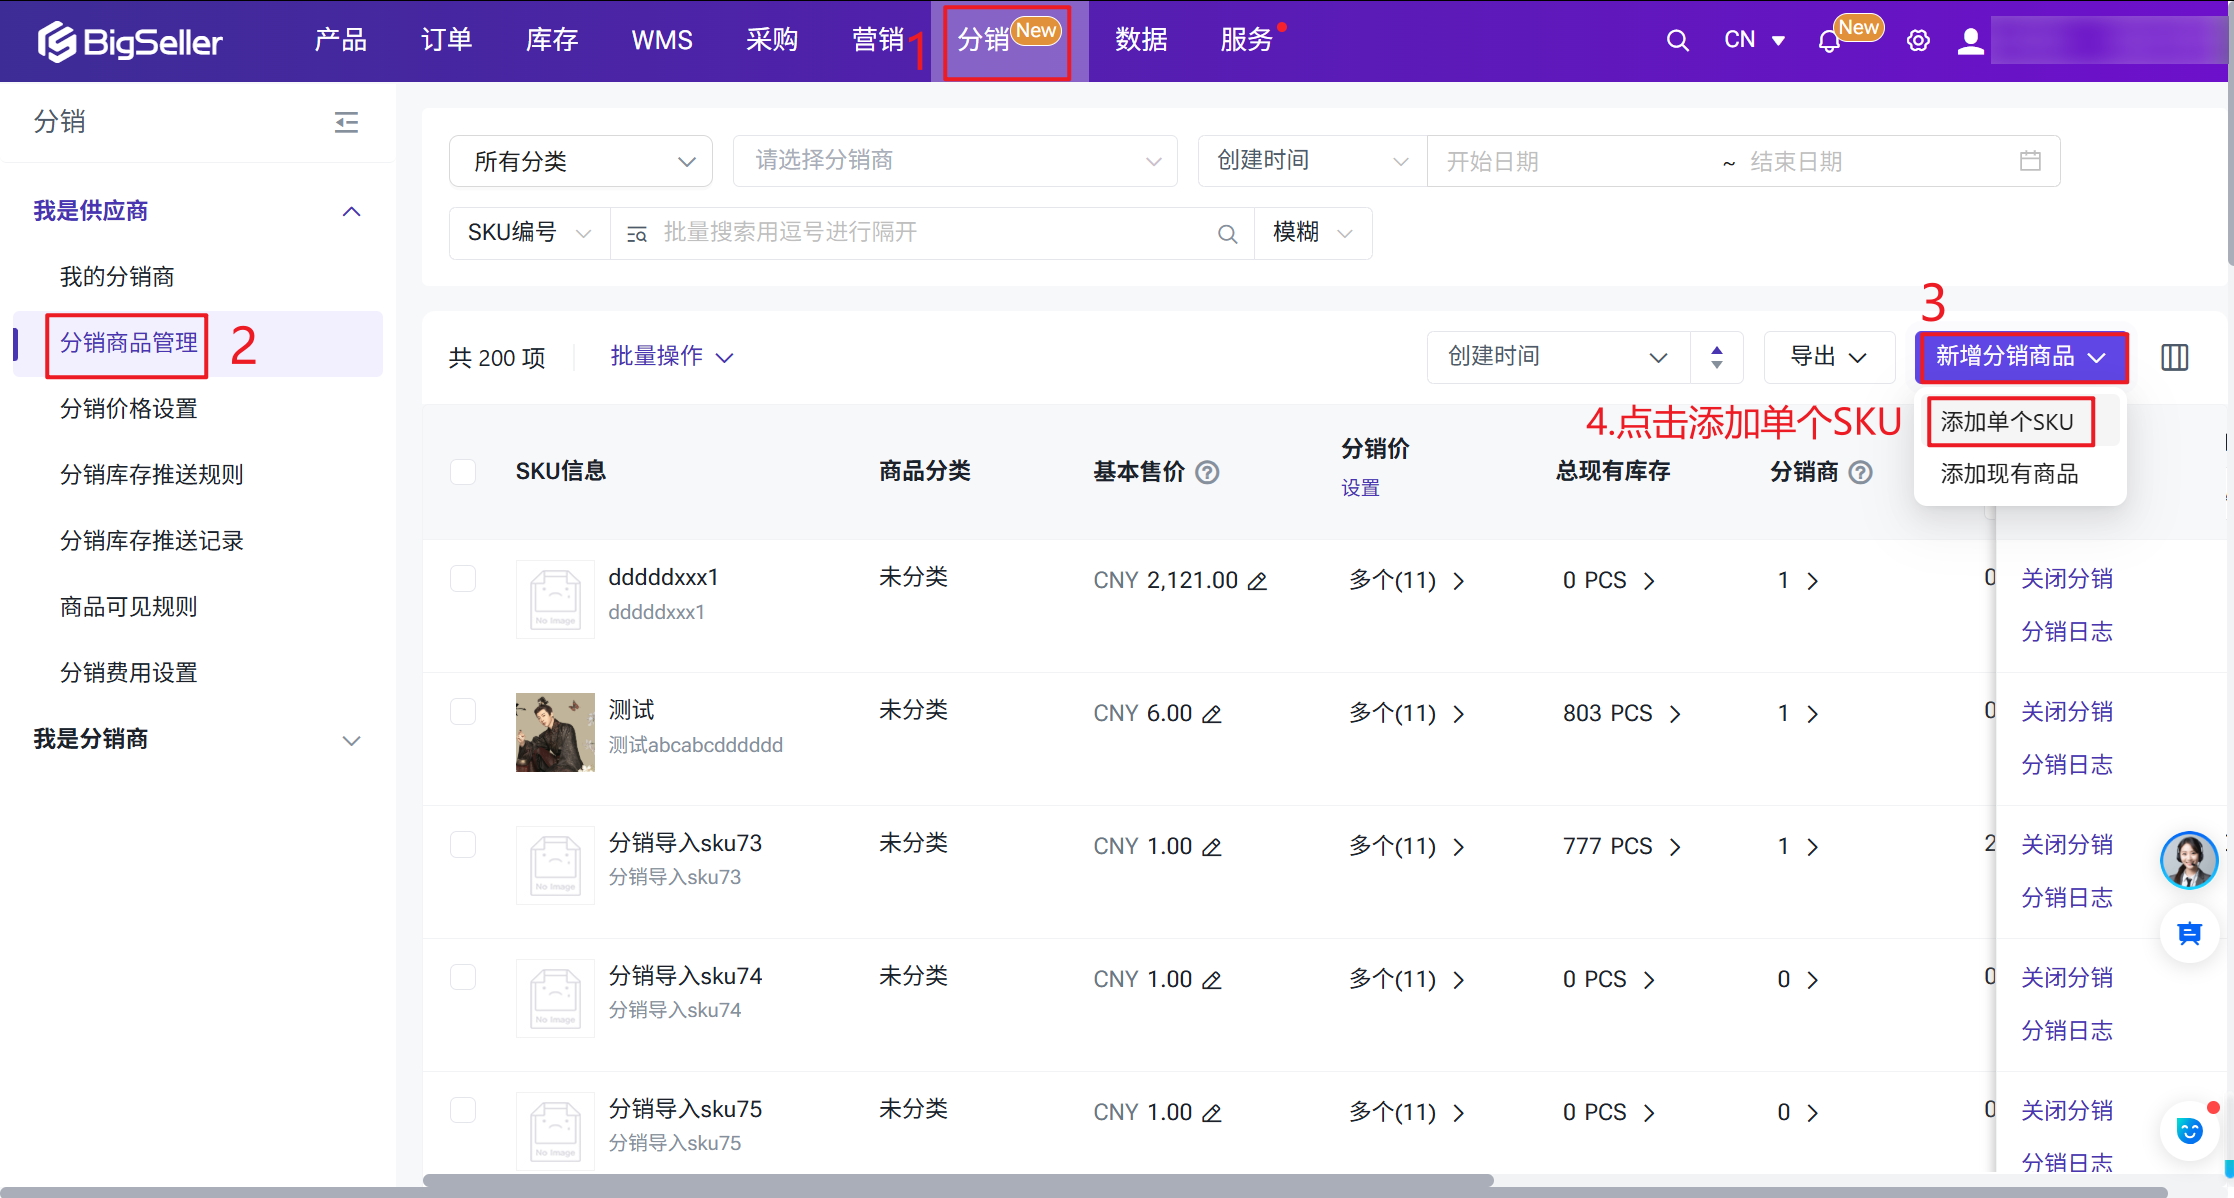The width and height of the screenshot is (2234, 1198).
Task: Click the search magnifier icon in top bar
Action: coord(1677,41)
